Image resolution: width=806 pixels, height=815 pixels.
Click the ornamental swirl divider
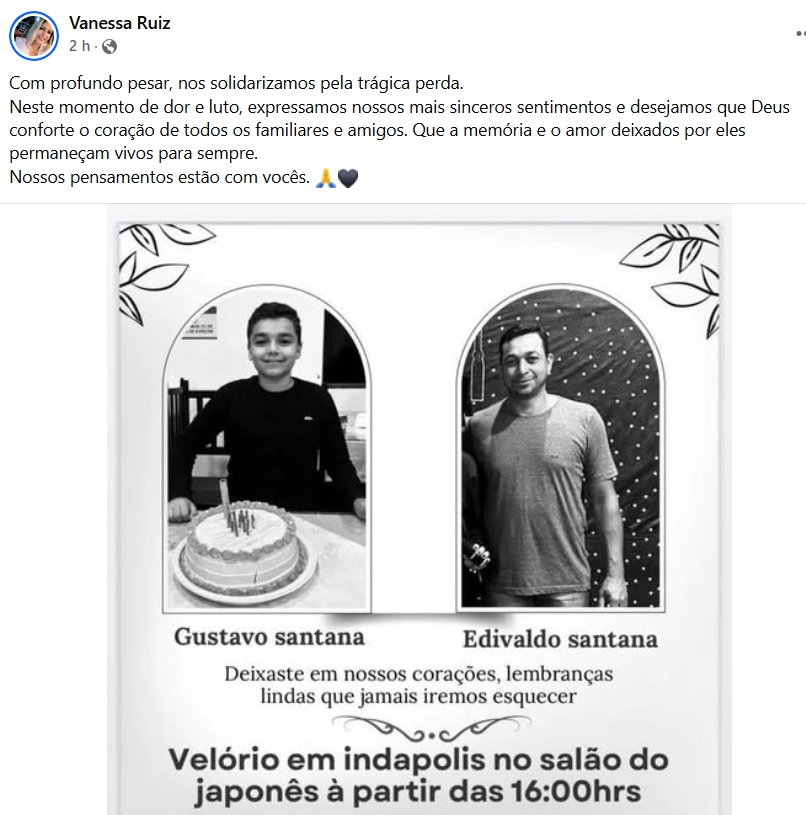[x=431, y=728]
